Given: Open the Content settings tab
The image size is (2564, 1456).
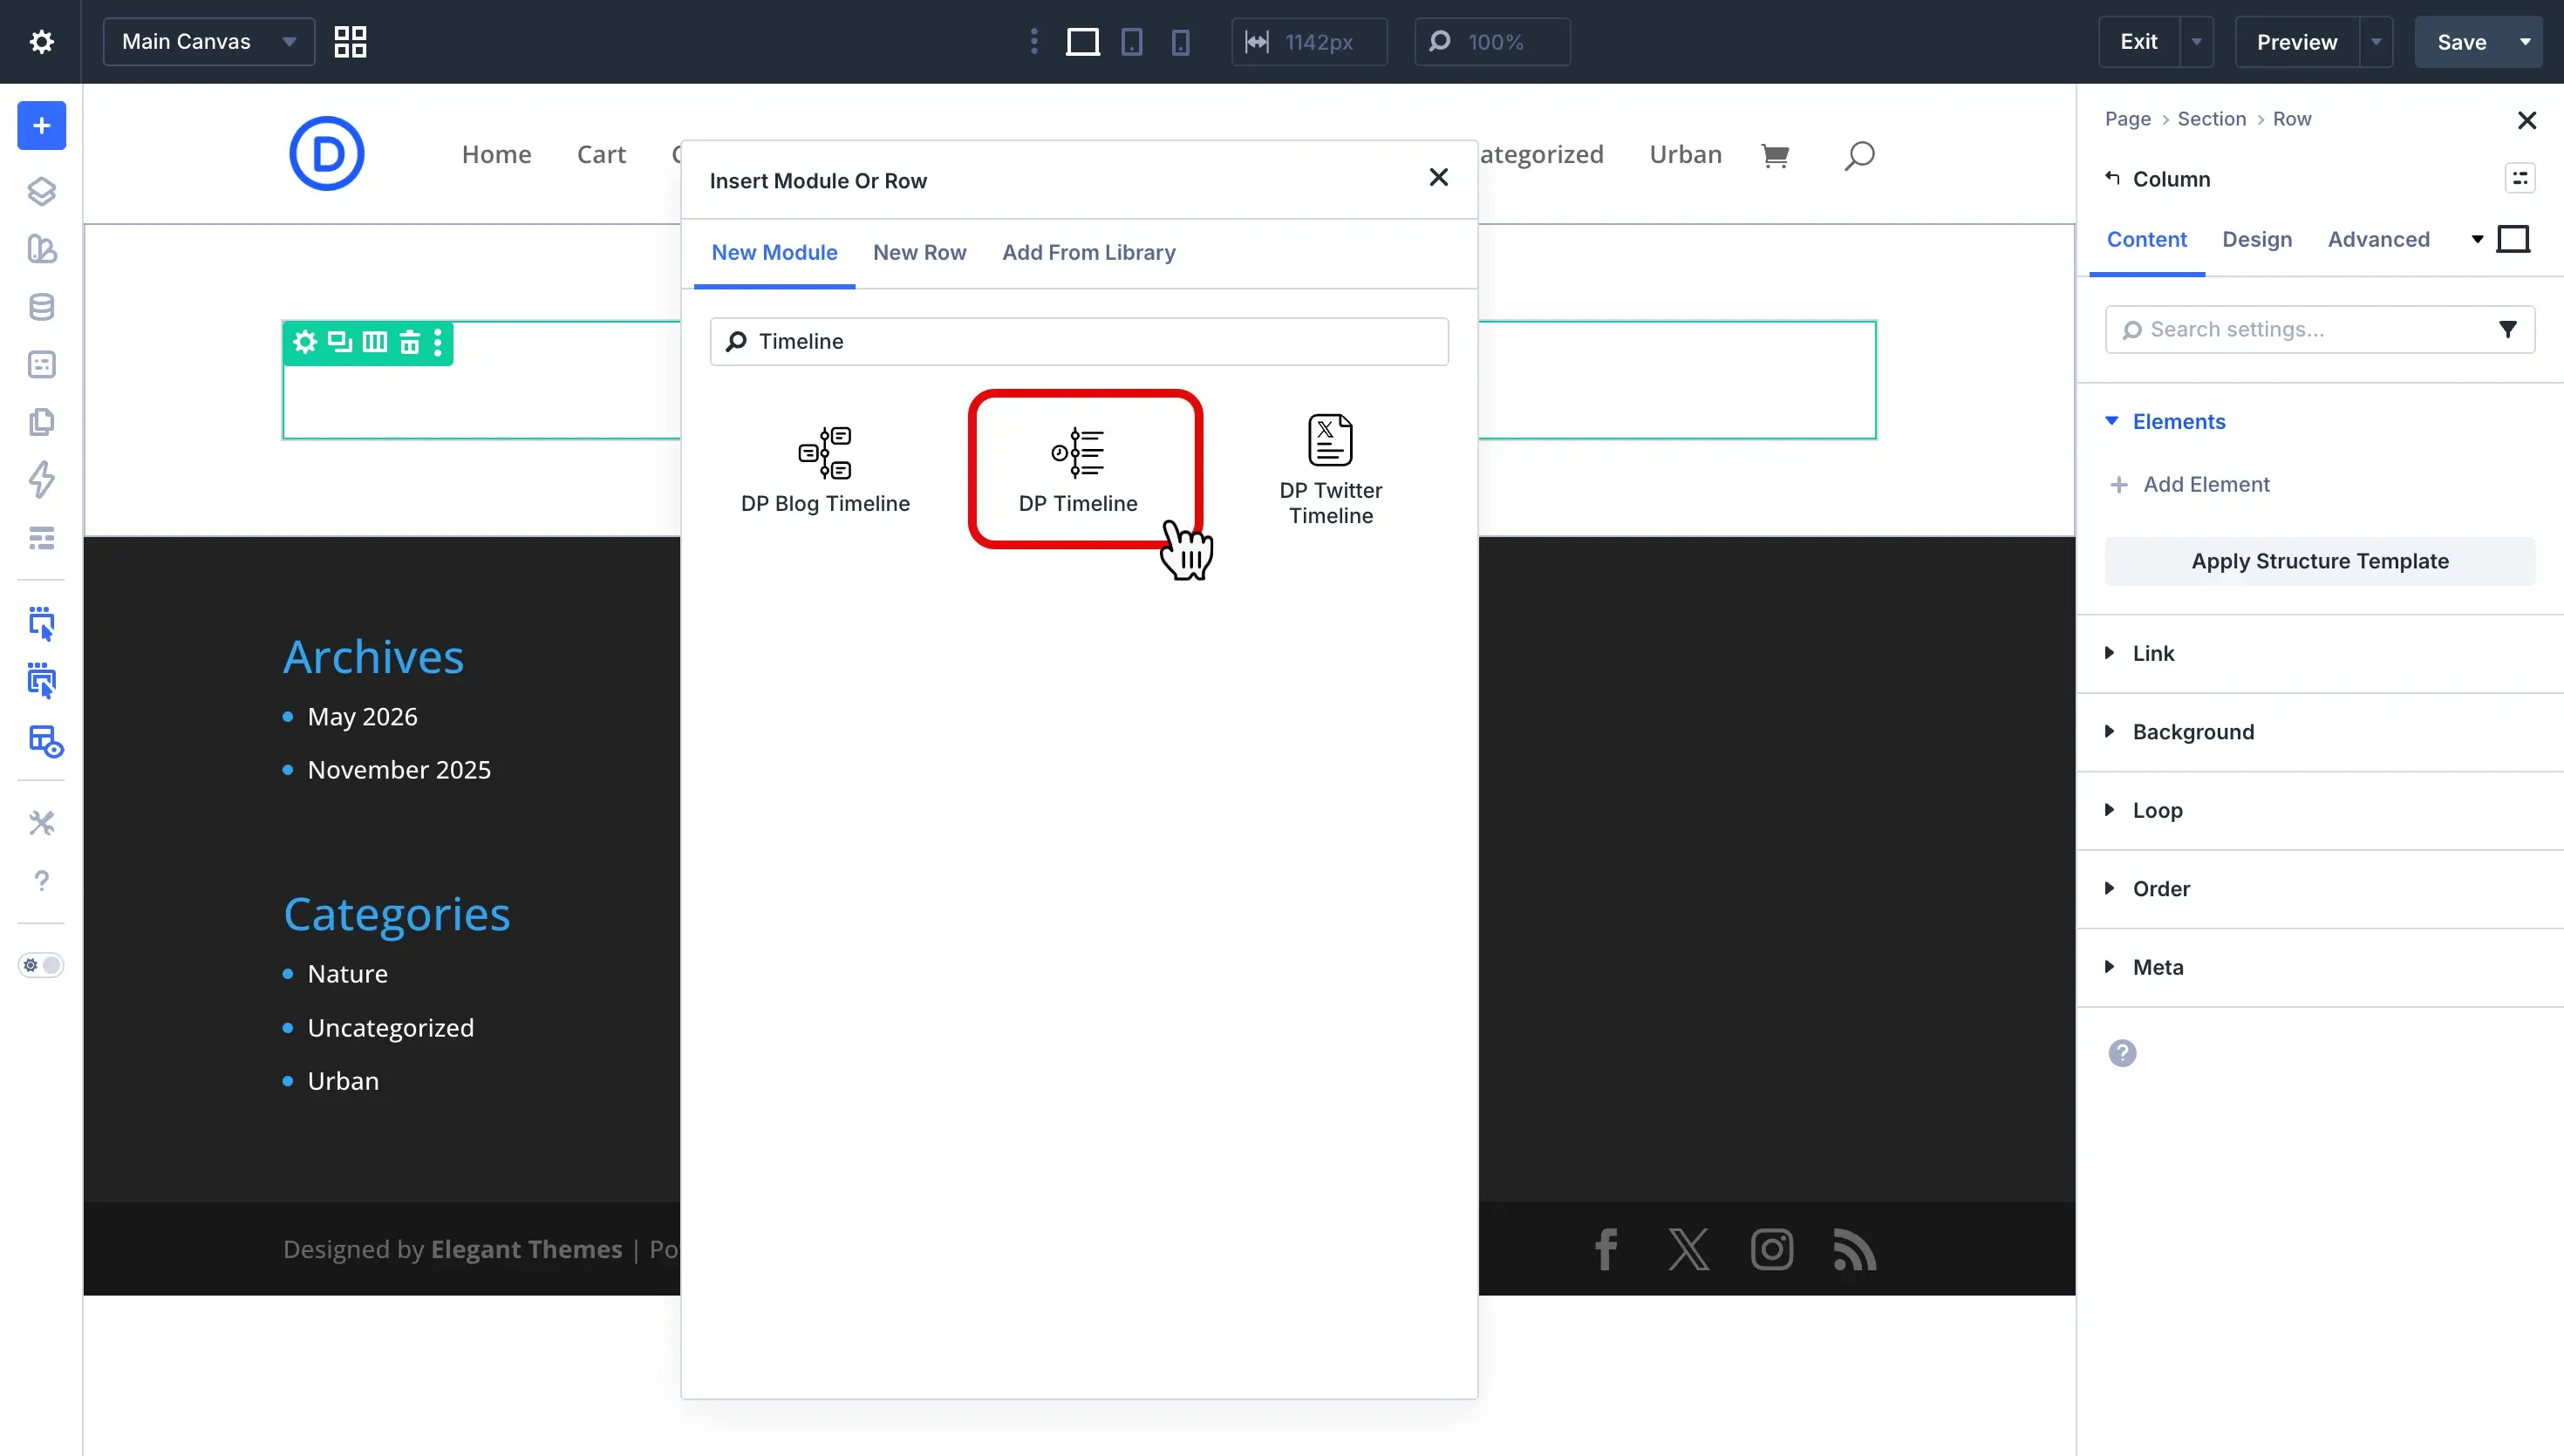Looking at the screenshot, I should pos(2146,240).
